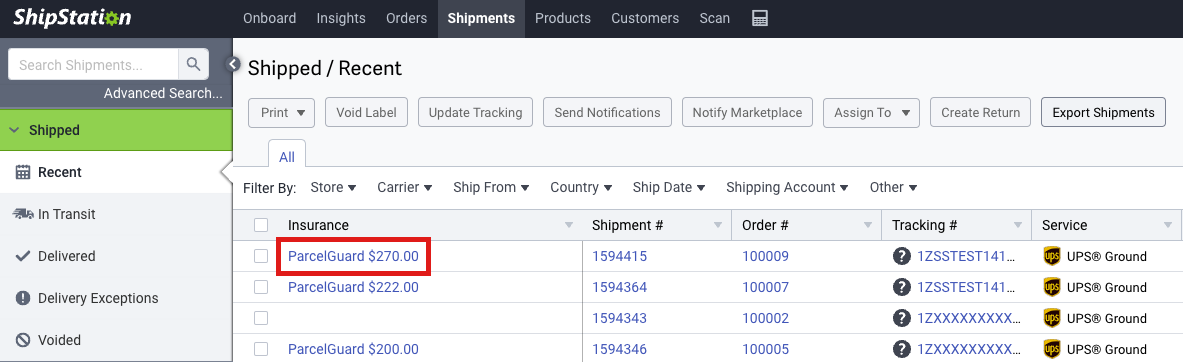Collapse the sidebar with arrow icon
Viewport: 1183px width, 362px height.
pos(234,64)
